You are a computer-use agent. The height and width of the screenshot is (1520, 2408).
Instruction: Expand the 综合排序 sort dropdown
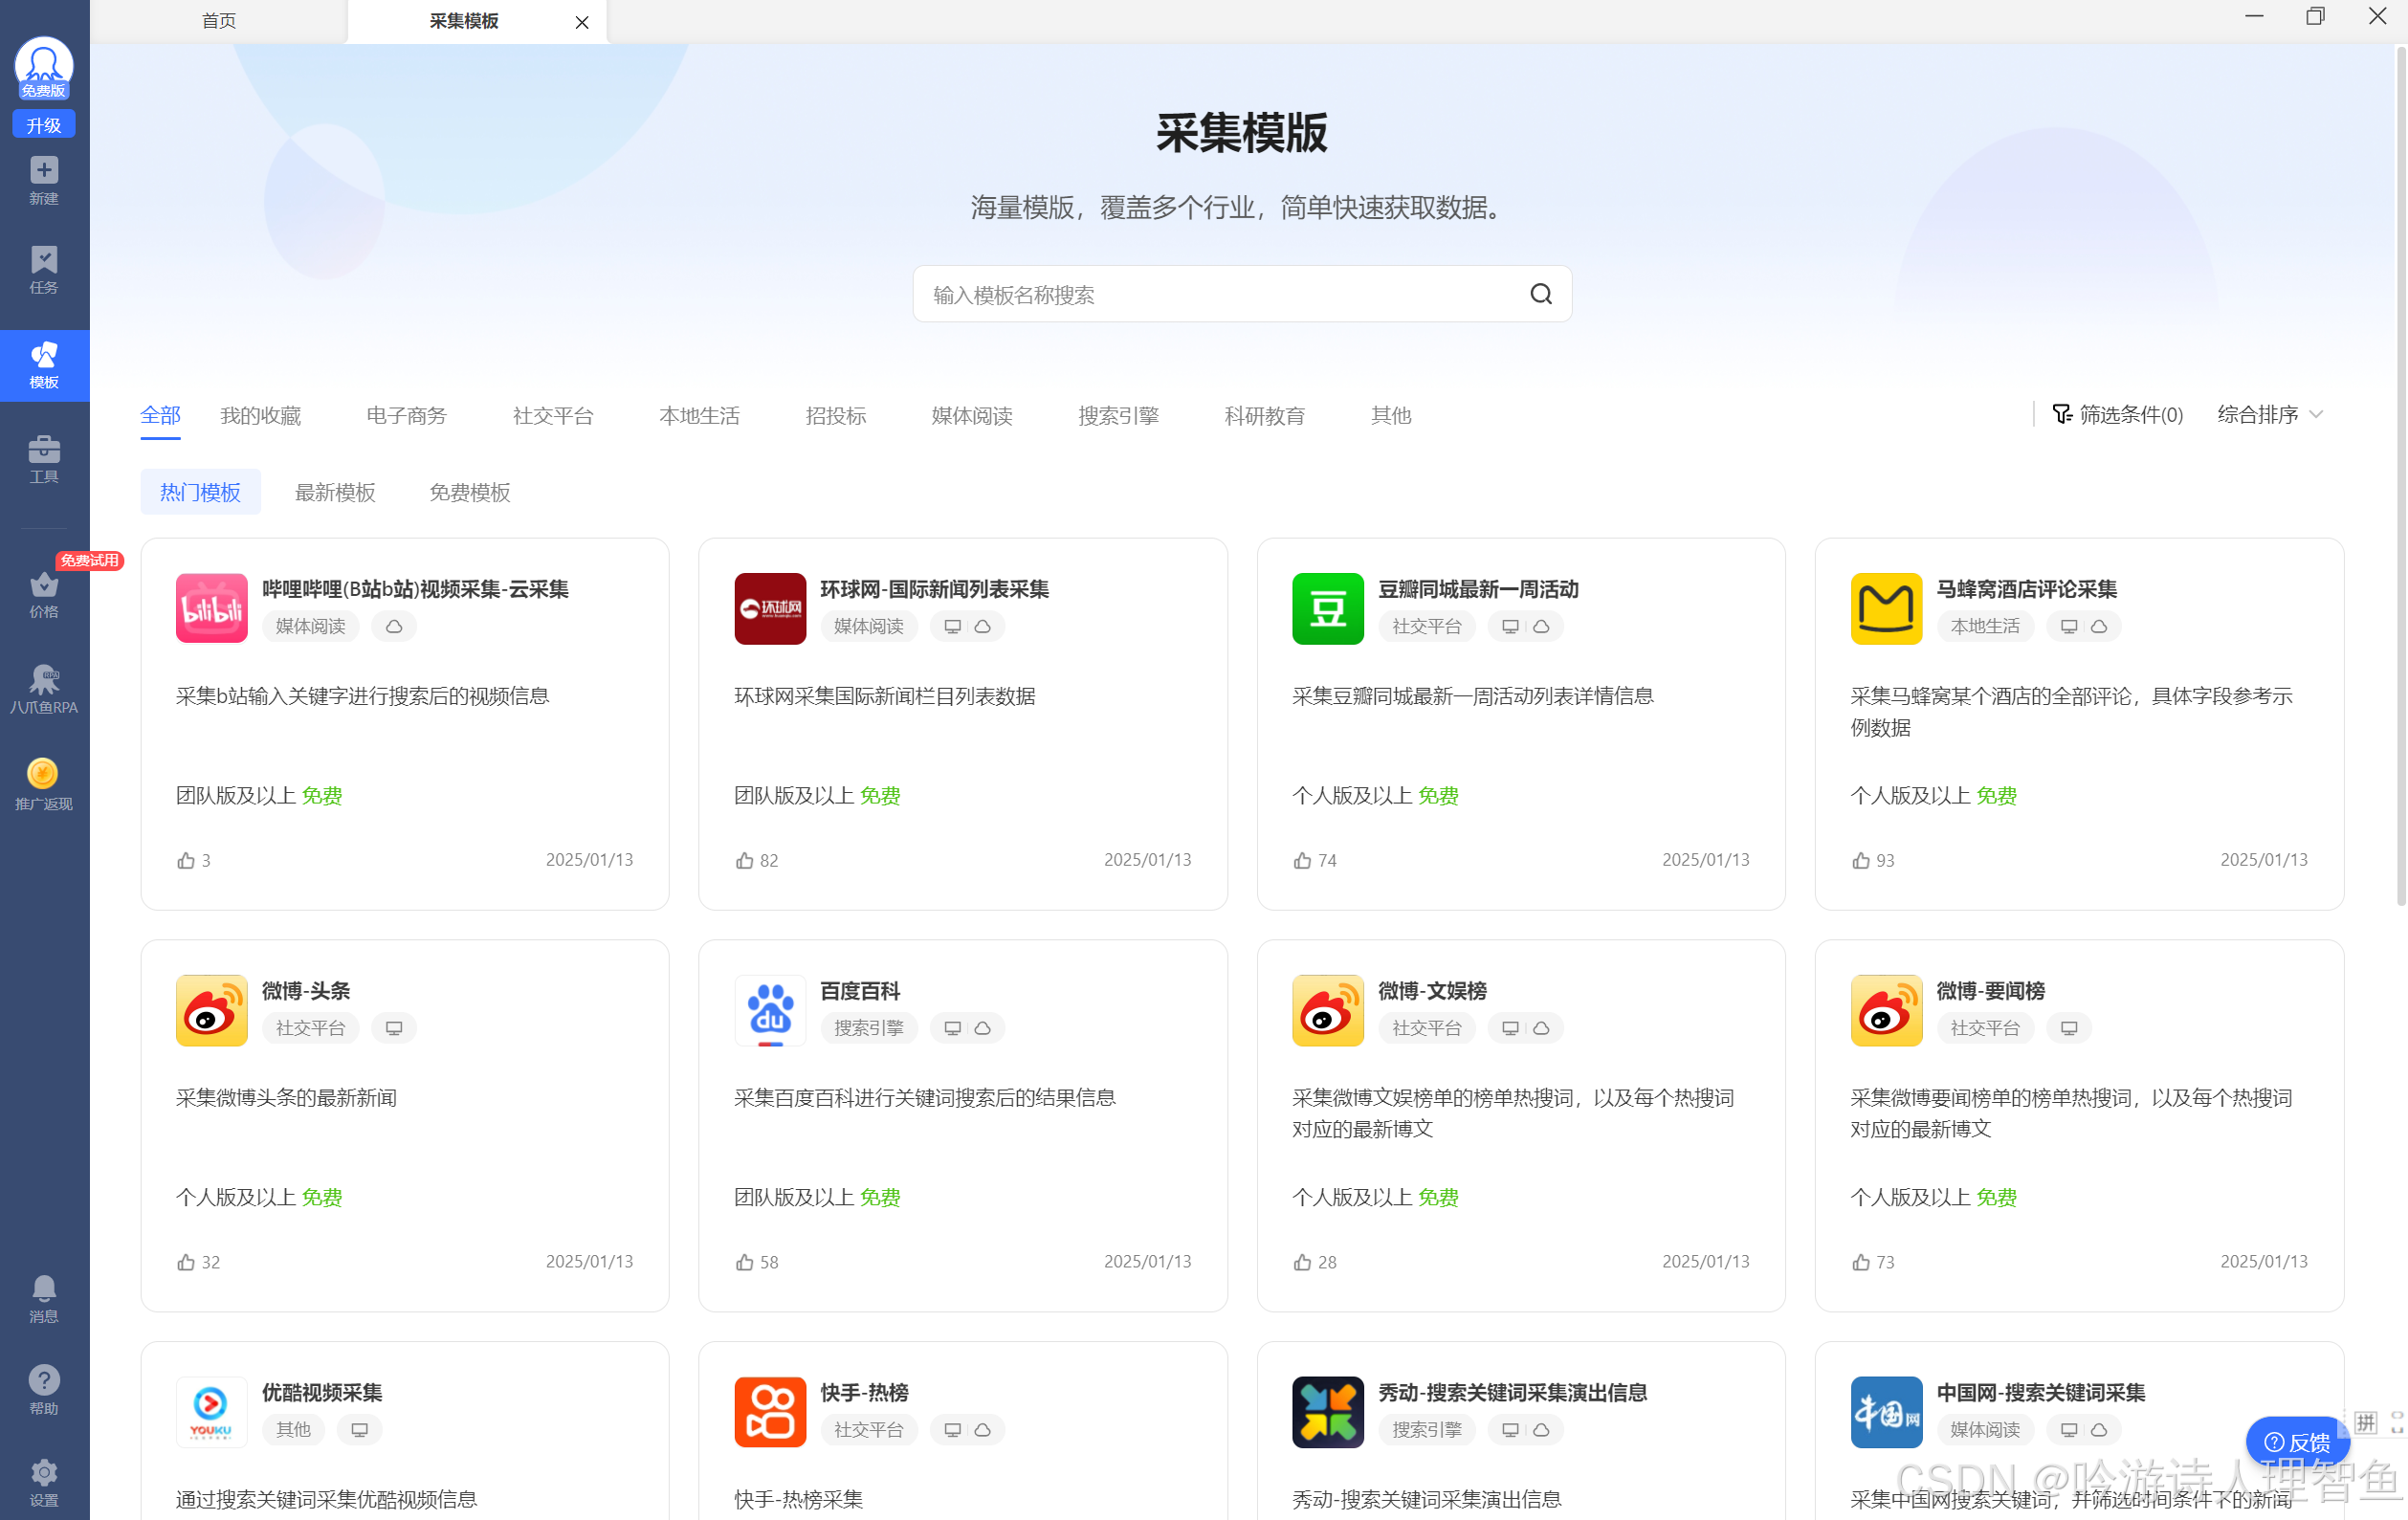pos(2268,415)
